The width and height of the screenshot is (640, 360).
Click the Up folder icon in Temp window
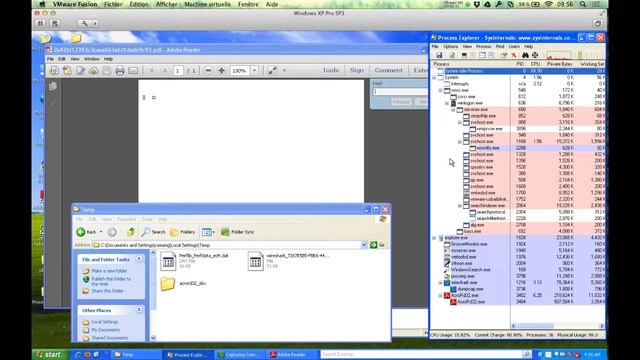tap(131, 232)
